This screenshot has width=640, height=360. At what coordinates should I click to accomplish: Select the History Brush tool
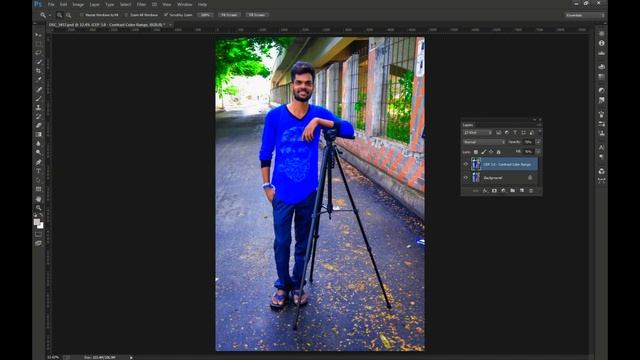coord(38,117)
